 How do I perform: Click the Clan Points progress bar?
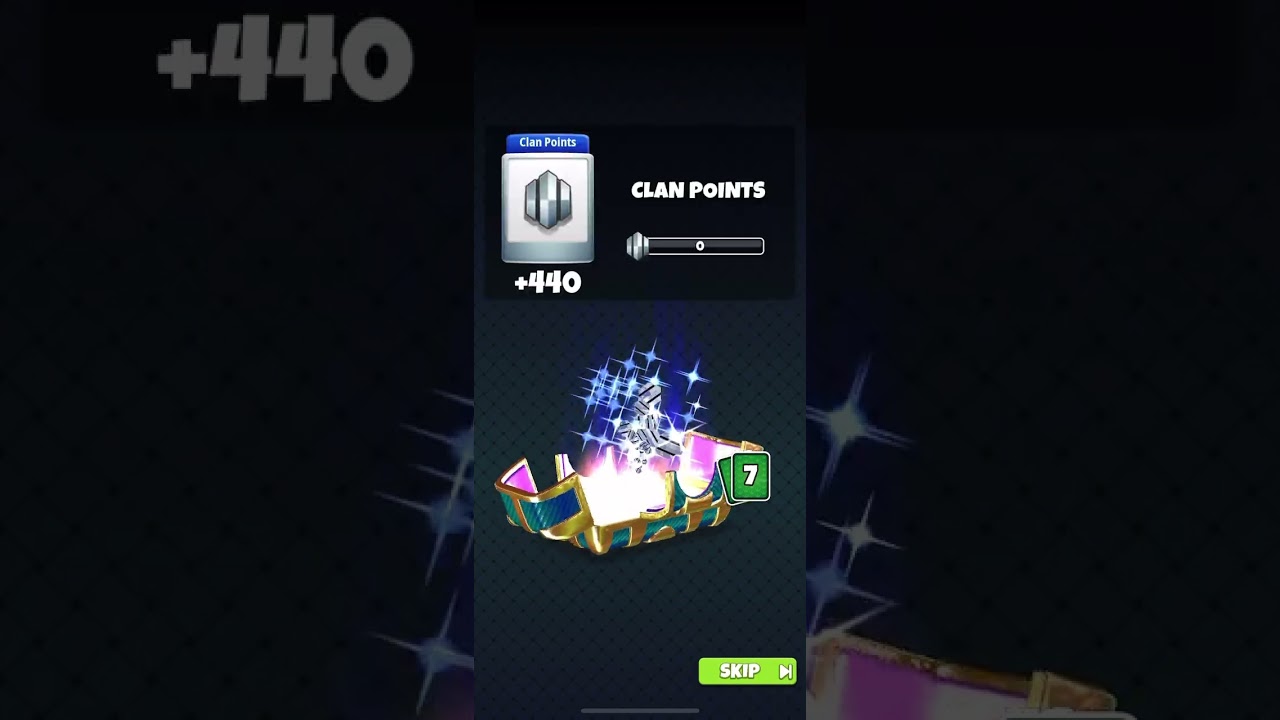point(695,246)
